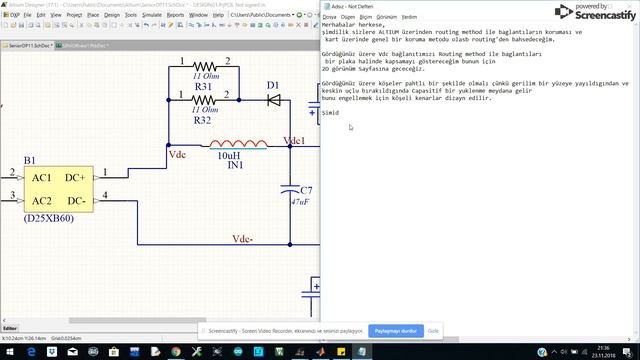The width and height of the screenshot is (640, 360).
Task: Click the schematic horizontal scrollbar thumb
Action: (137, 320)
